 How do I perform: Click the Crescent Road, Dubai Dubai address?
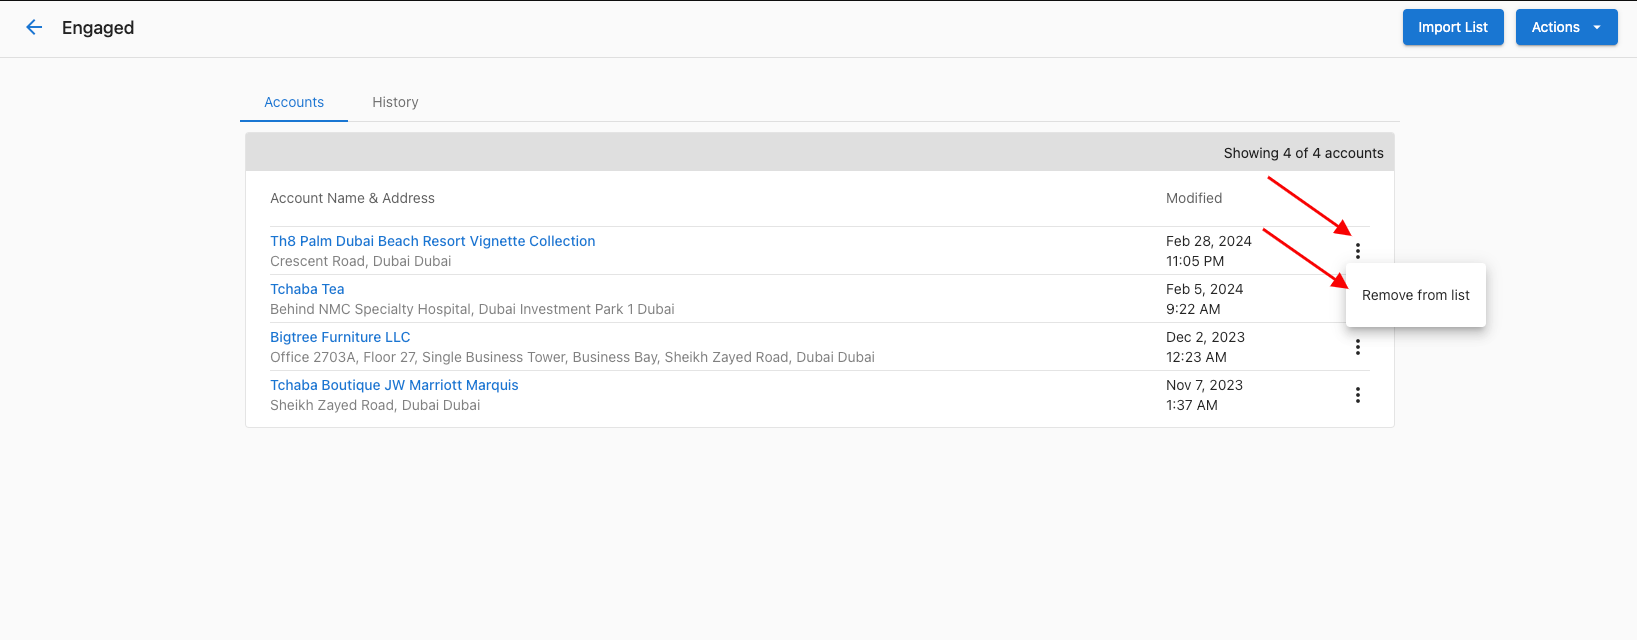pyautogui.click(x=360, y=261)
